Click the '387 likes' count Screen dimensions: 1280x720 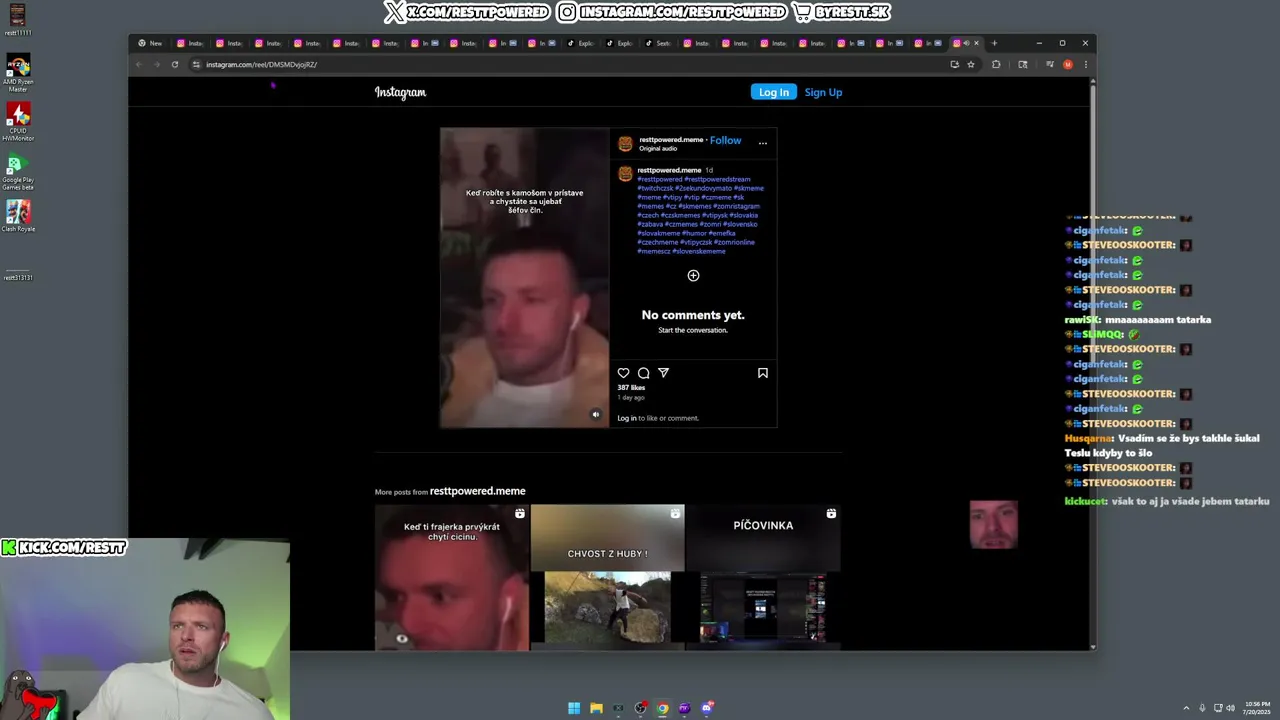(x=631, y=387)
